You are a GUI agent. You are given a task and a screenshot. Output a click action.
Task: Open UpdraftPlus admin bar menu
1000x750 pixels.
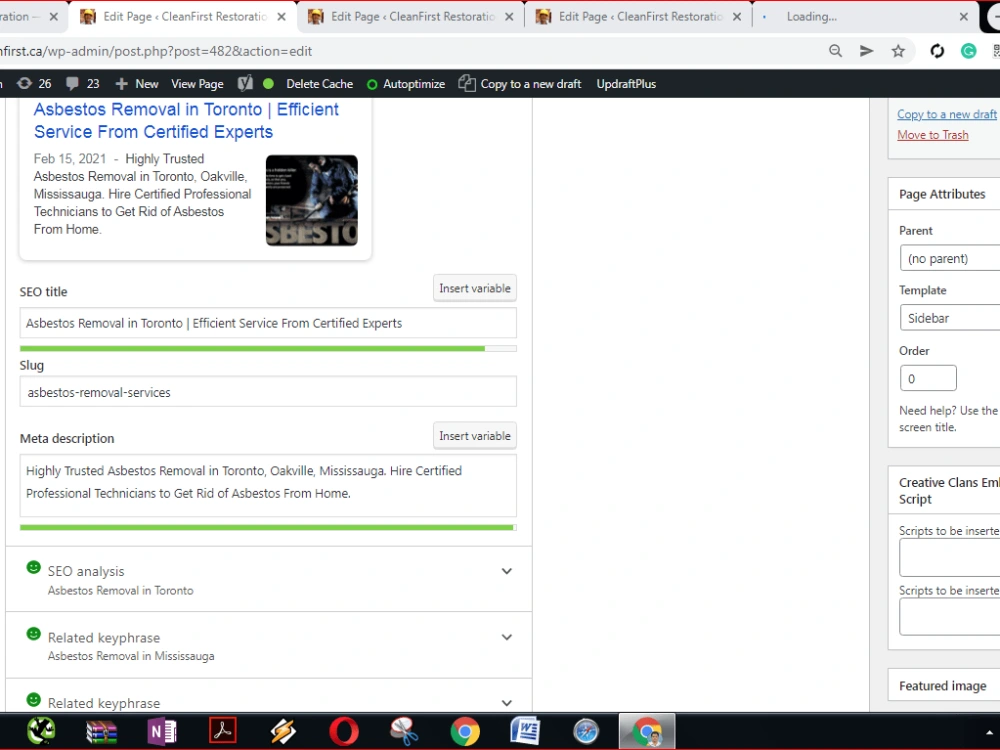[626, 84]
